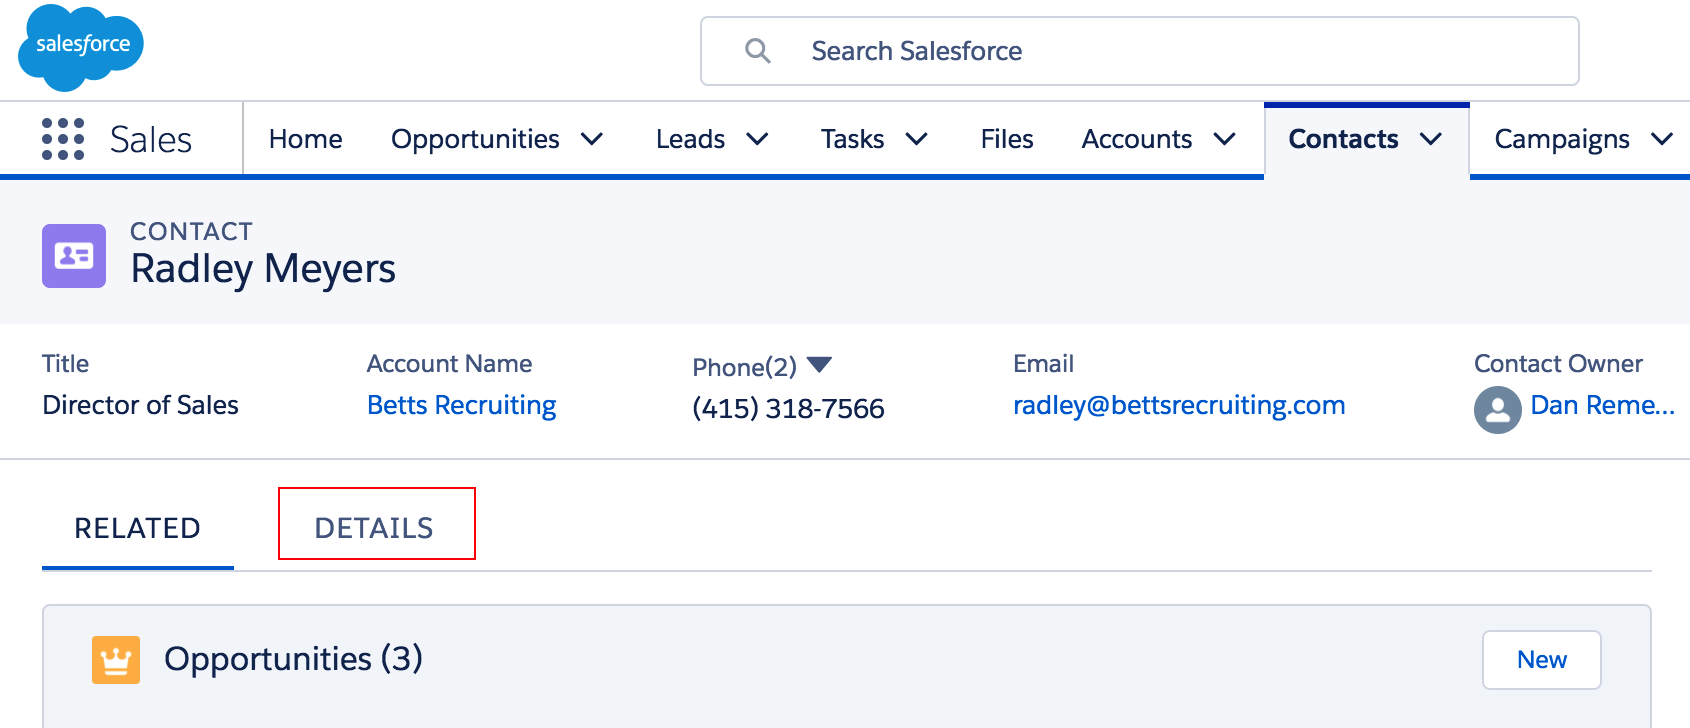
Task: Open the Betts Recruiting account link
Action: click(461, 405)
